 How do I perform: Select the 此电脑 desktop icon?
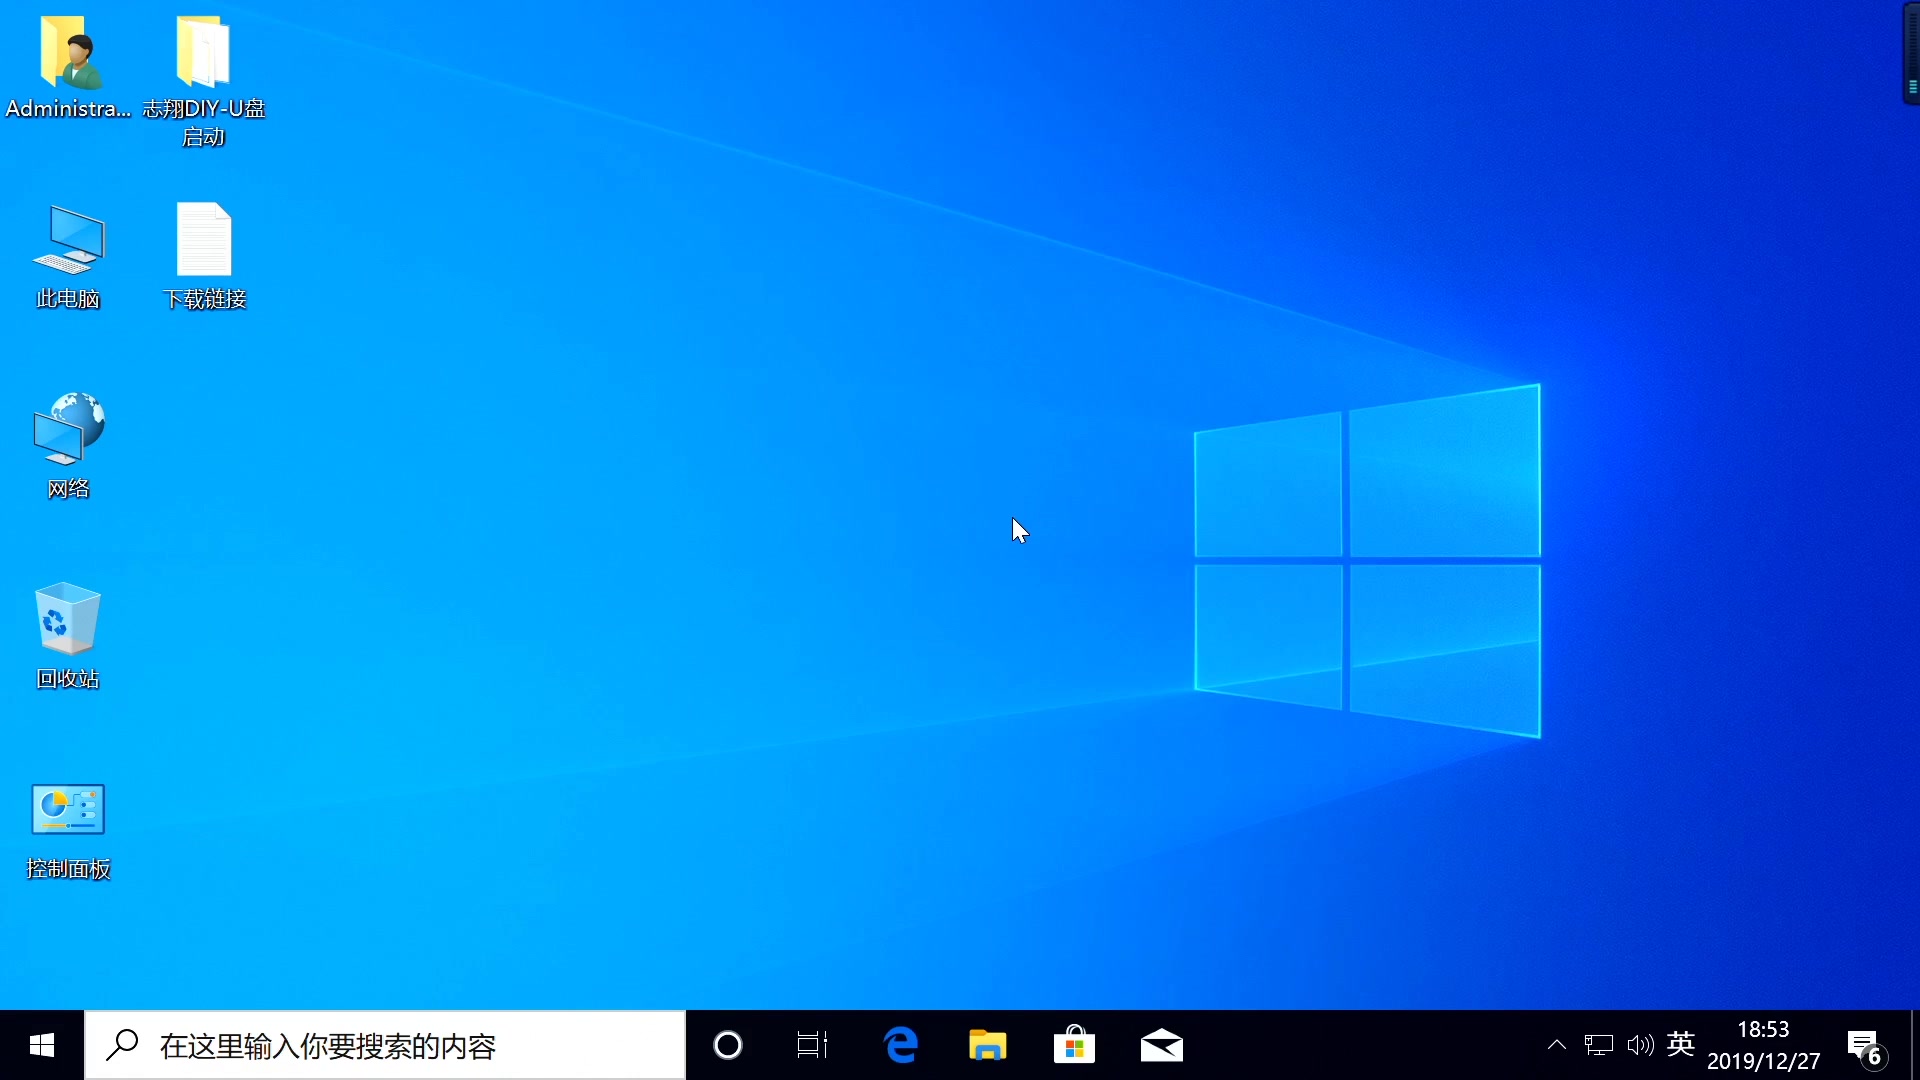68,240
